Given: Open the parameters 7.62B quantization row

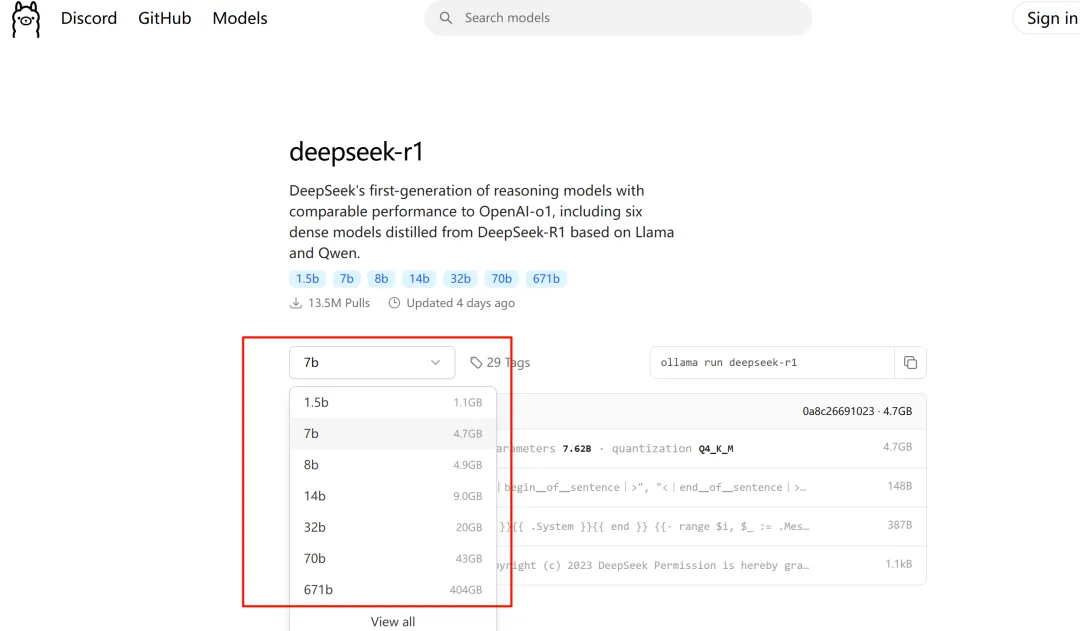Looking at the screenshot, I should (x=712, y=448).
